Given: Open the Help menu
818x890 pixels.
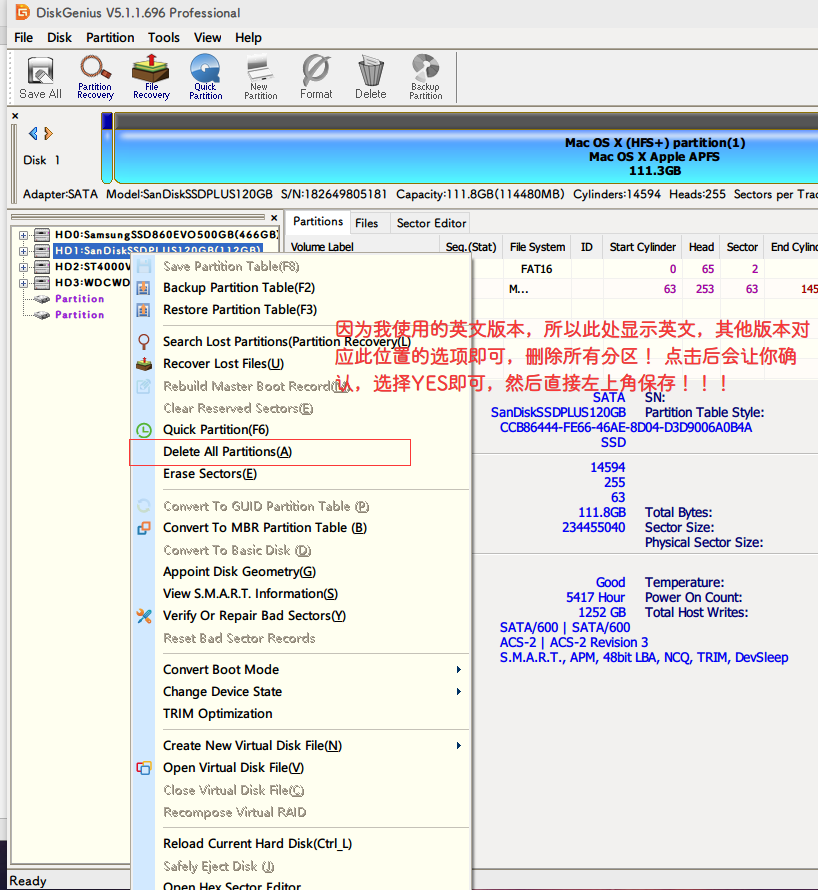Looking at the screenshot, I should click(249, 37).
